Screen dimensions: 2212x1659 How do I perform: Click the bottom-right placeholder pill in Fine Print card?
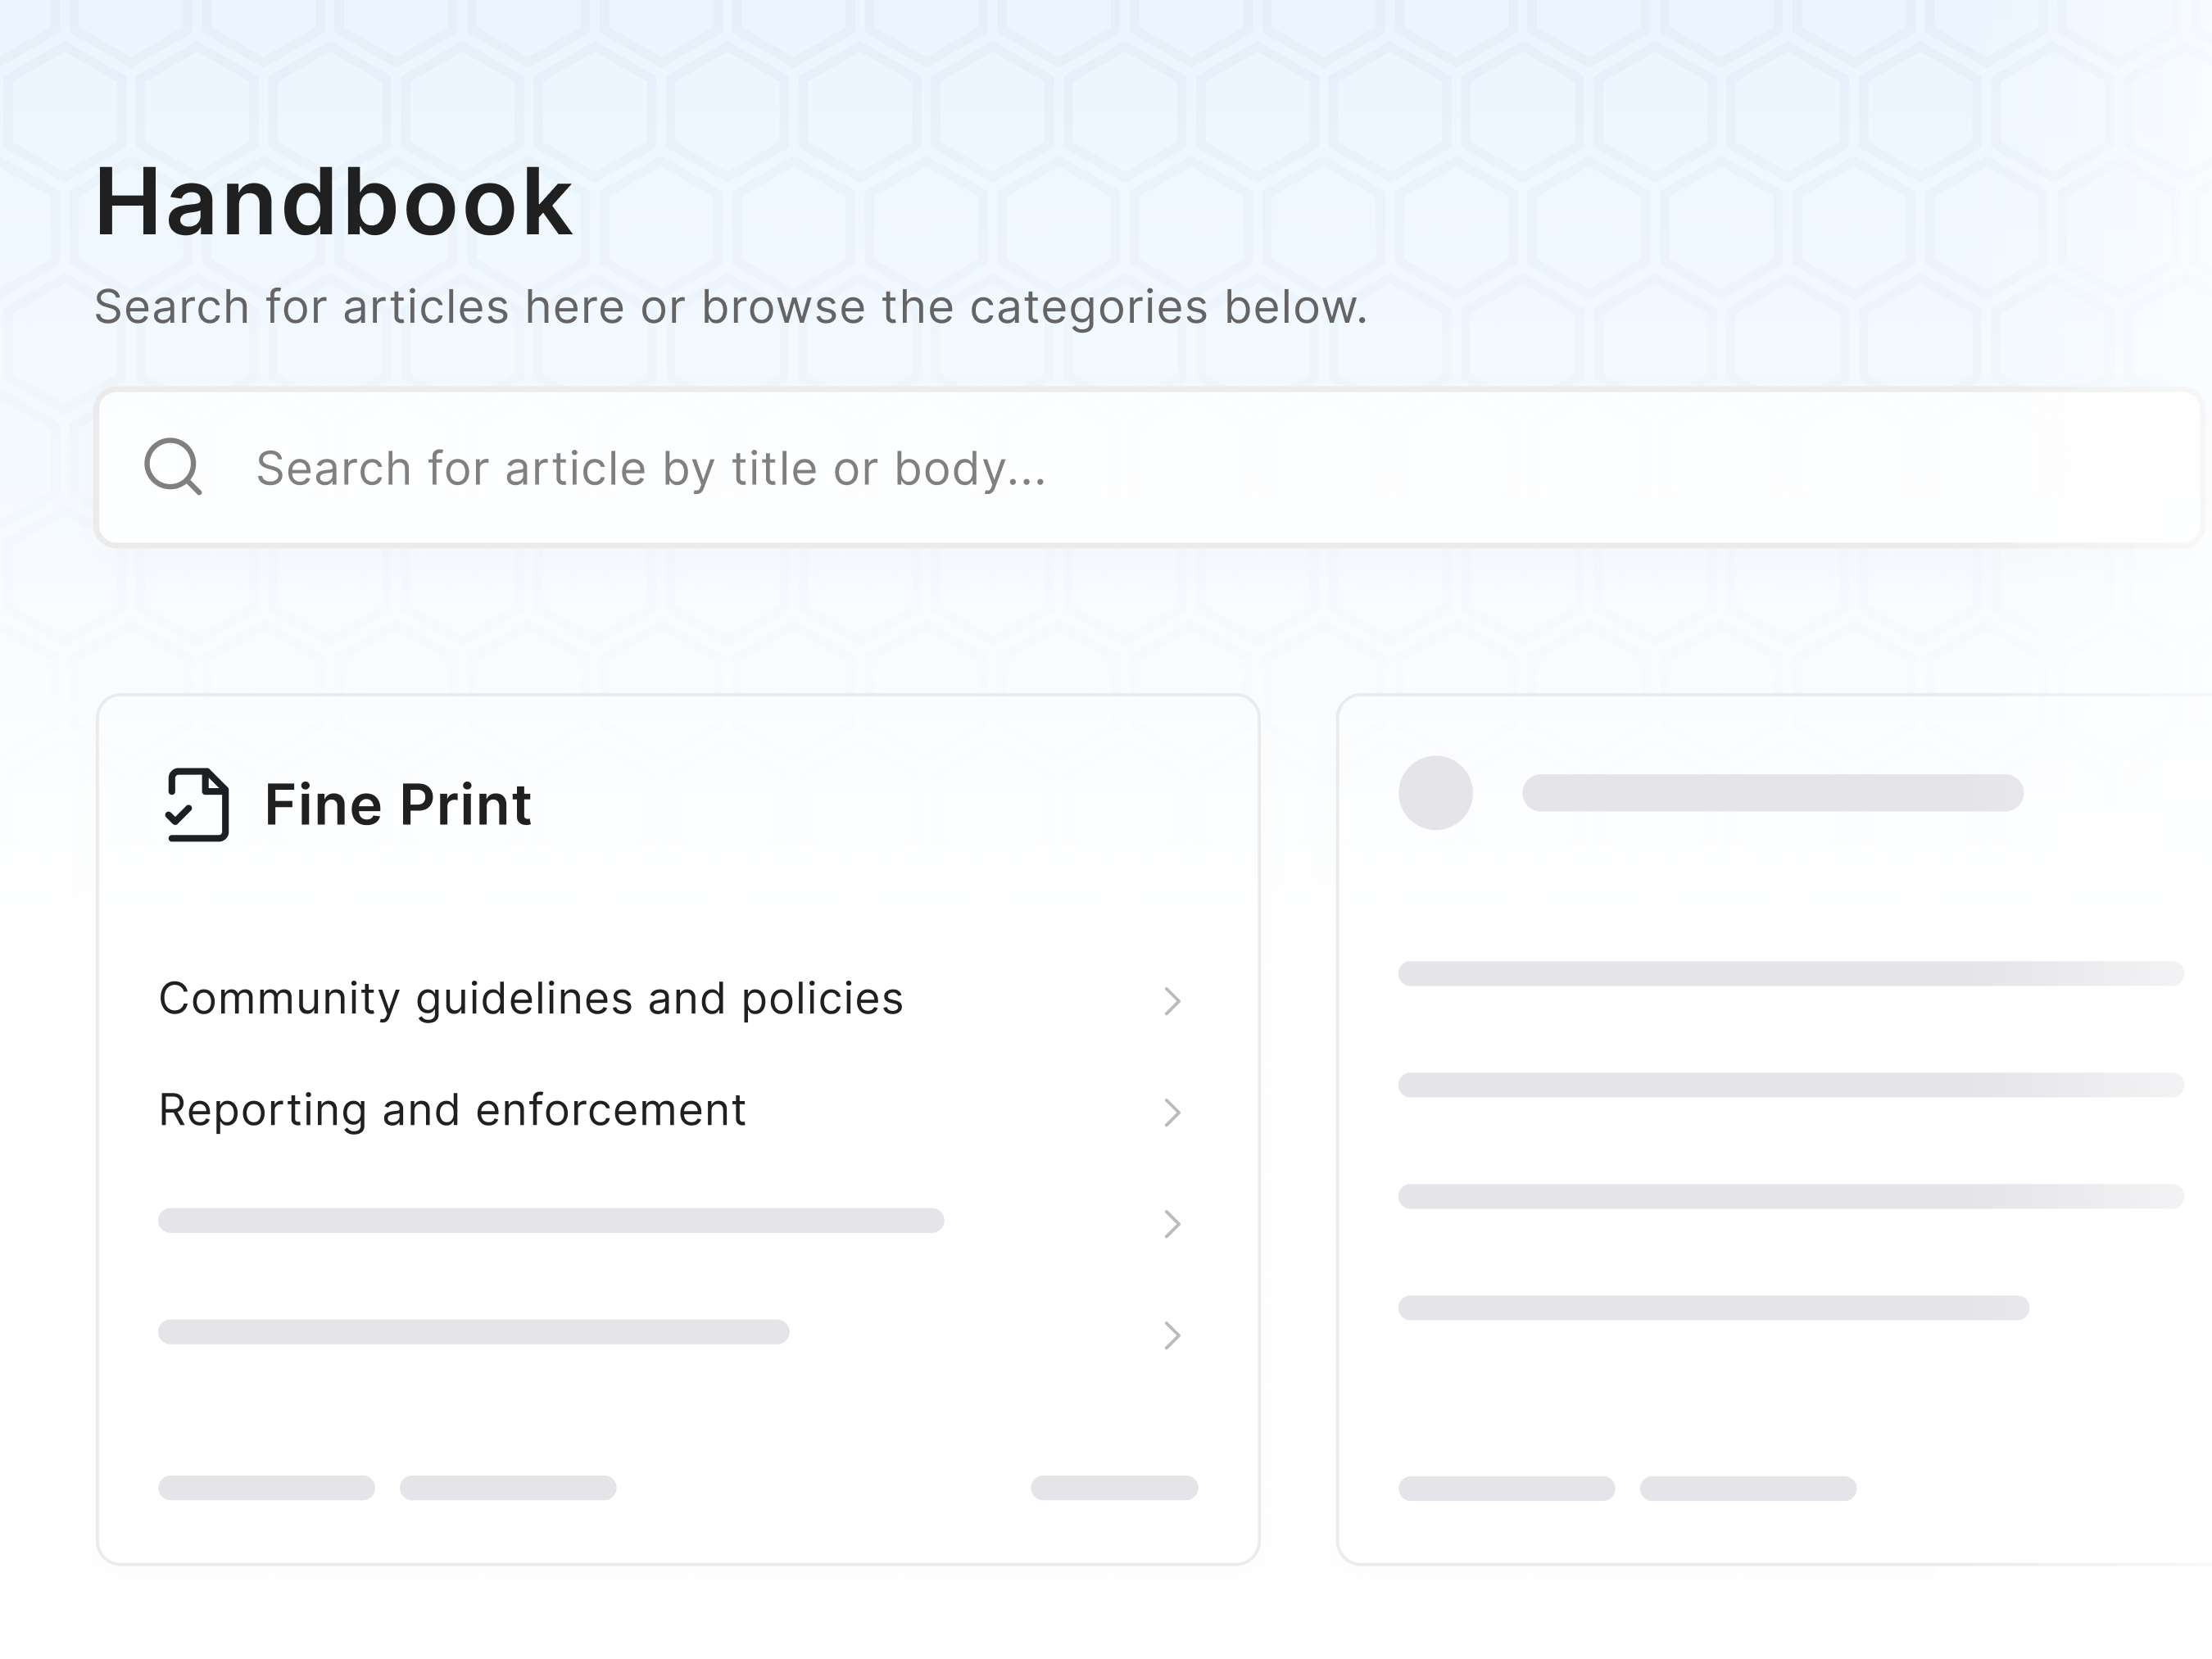coord(1114,1488)
